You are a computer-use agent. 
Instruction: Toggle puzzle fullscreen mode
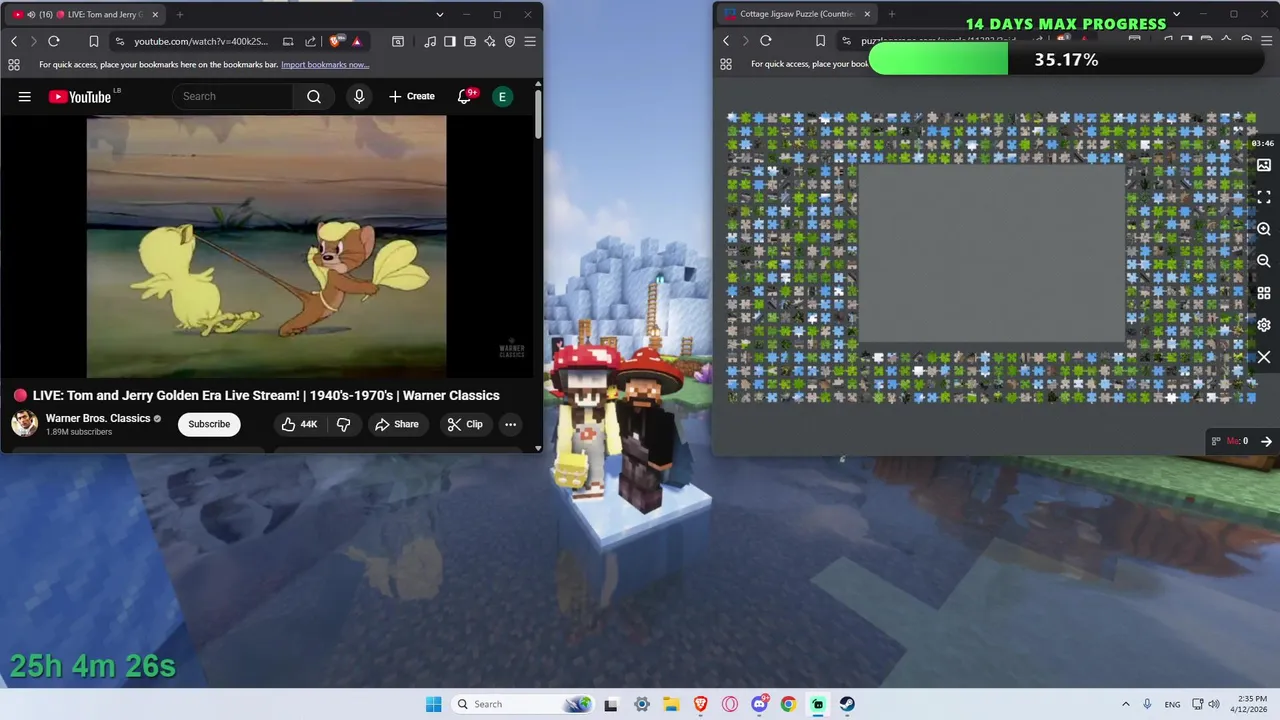point(1264,197)
